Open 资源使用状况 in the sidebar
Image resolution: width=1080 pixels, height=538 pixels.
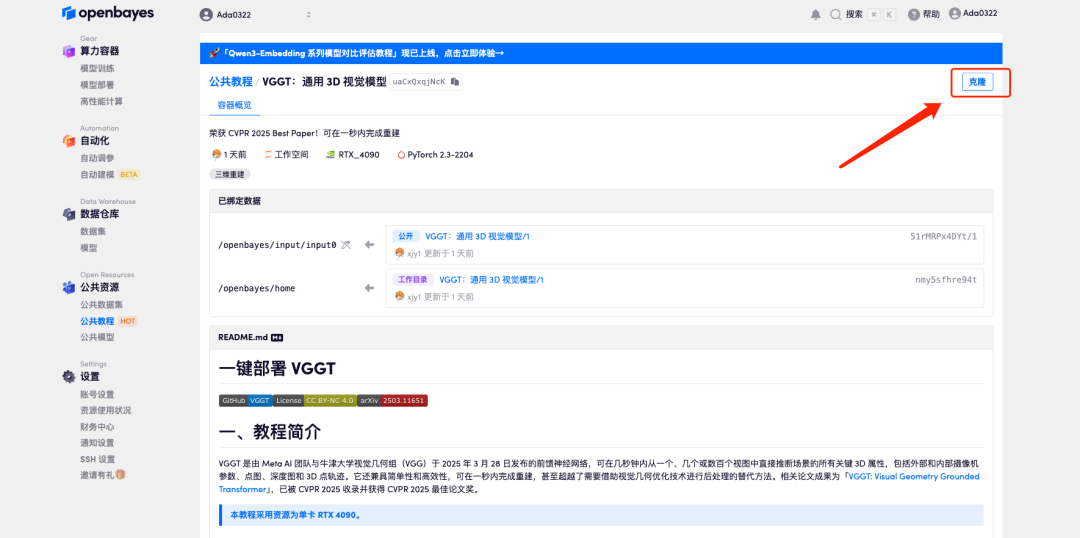(105, 411)
